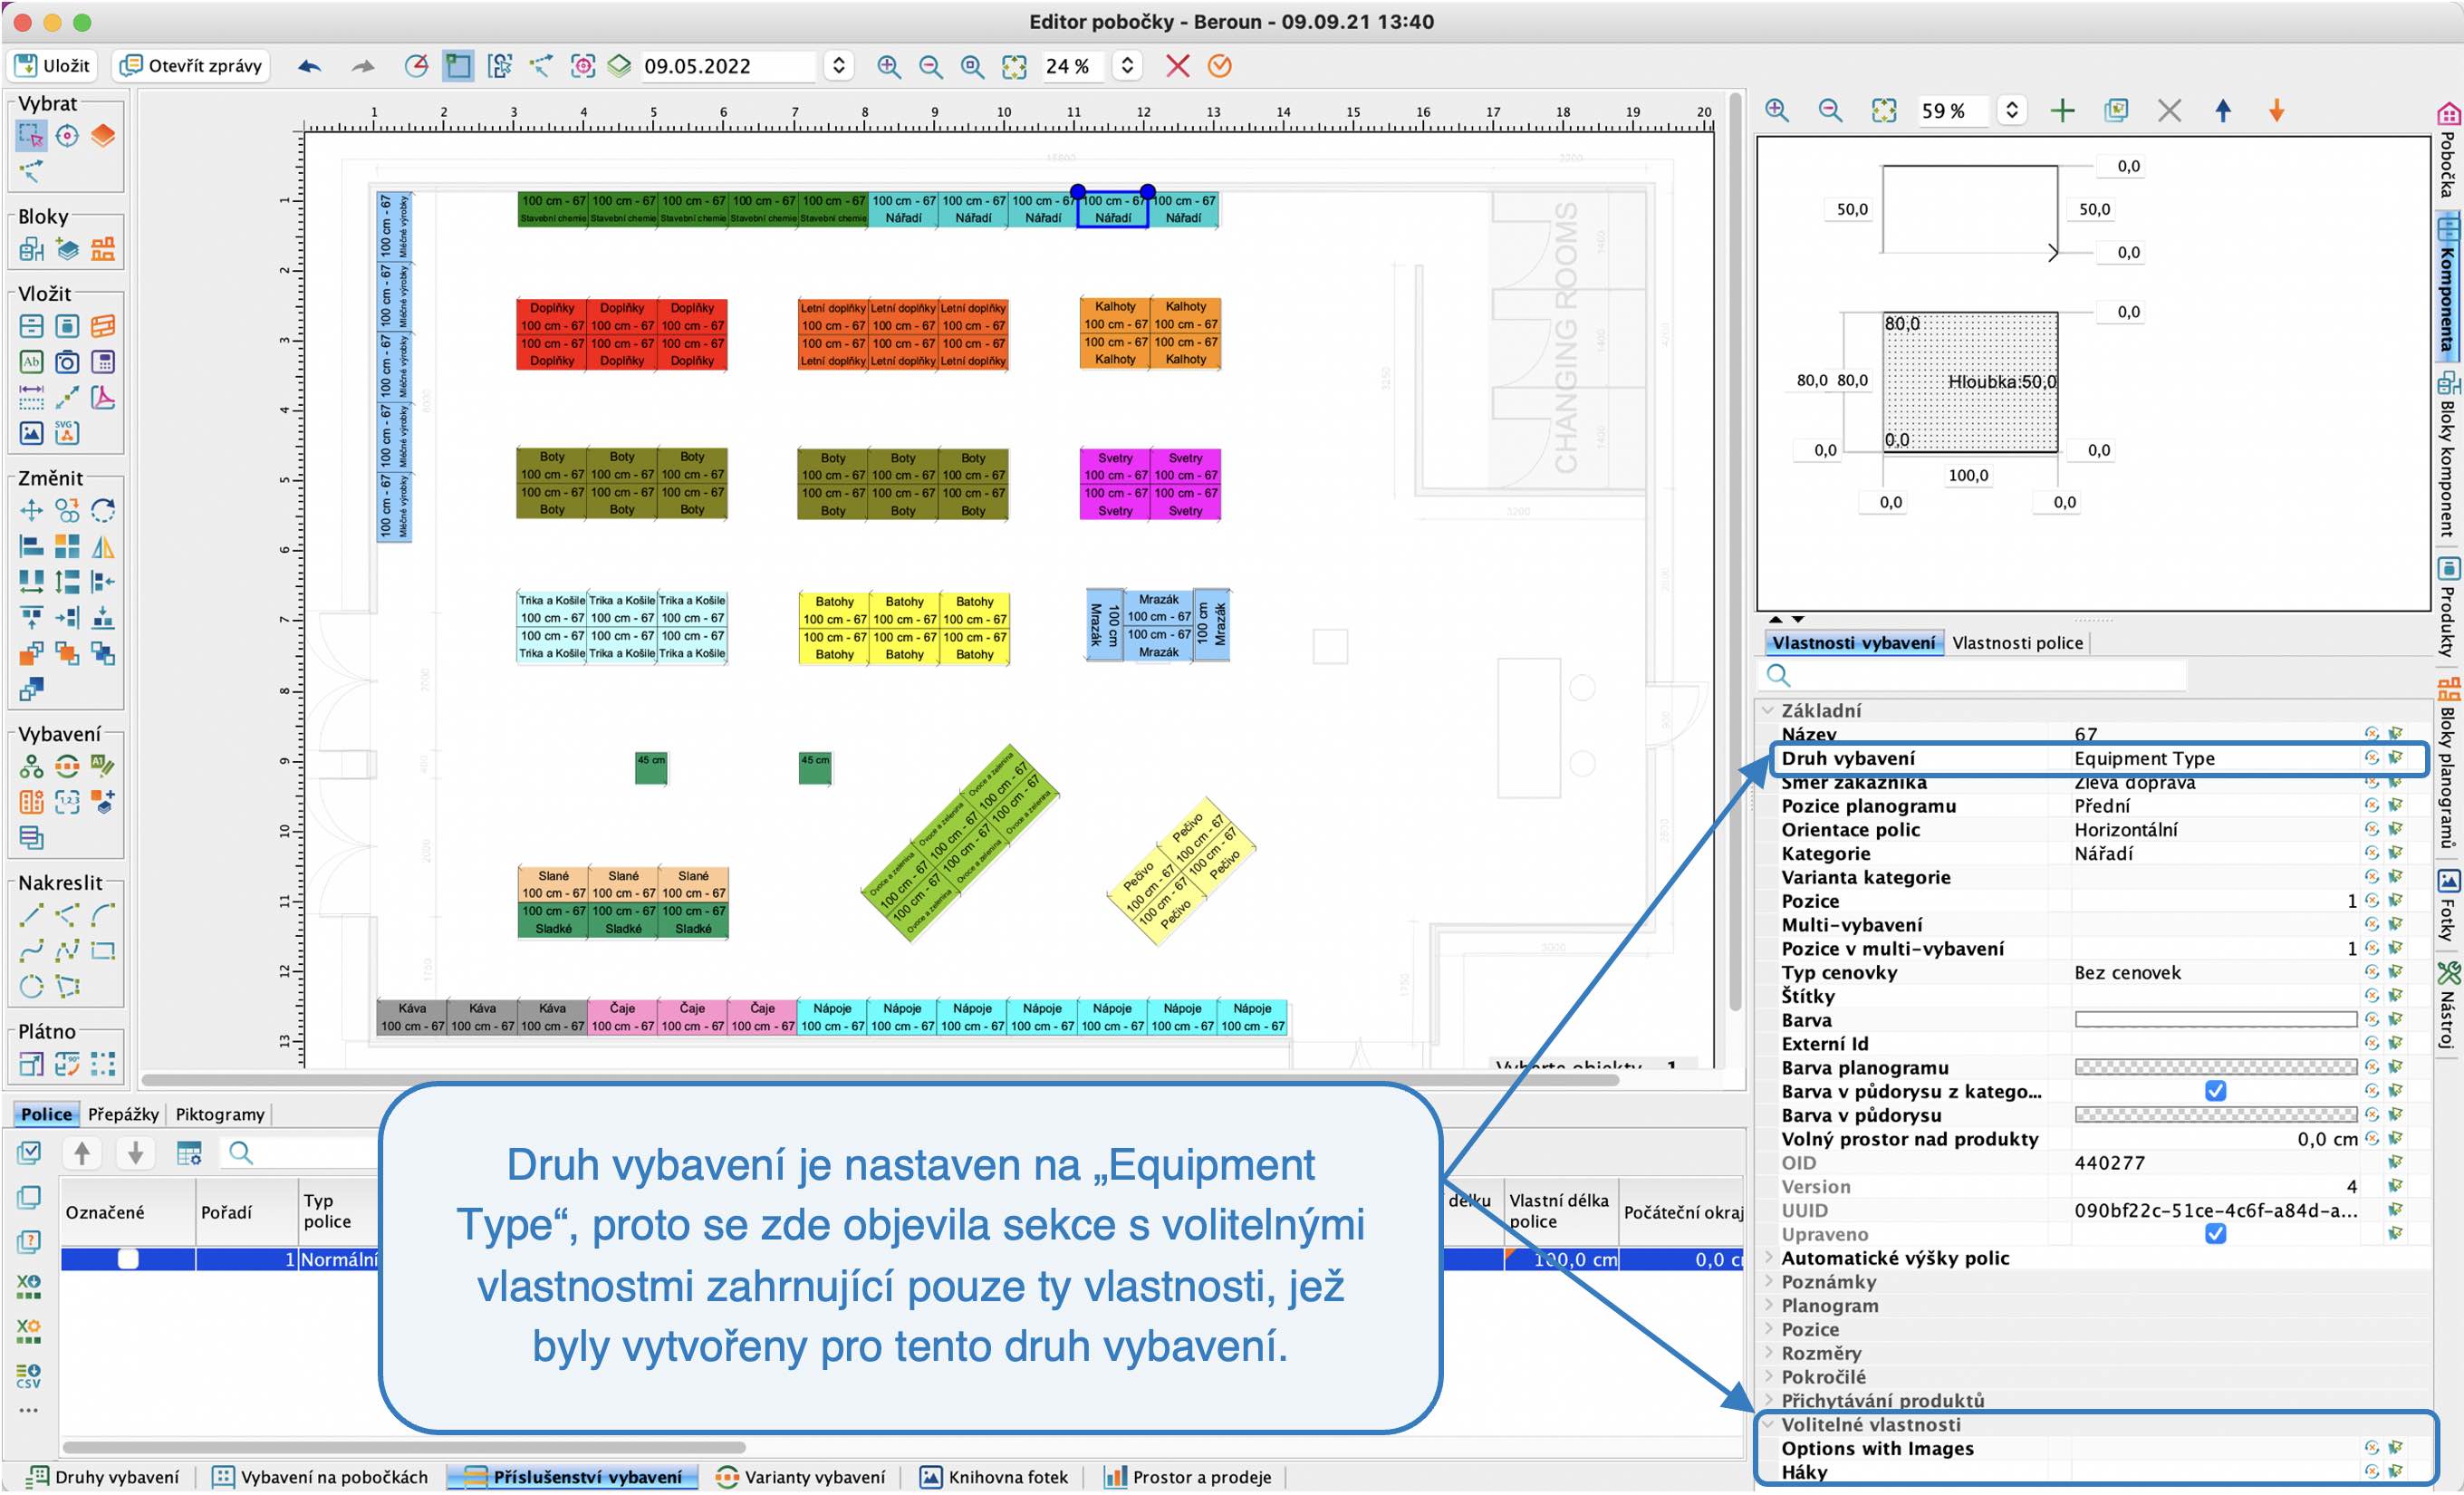Select the rectangle selection tool under Vybrat
This screenshot has height=1495, width=2464.
point(31,135)
